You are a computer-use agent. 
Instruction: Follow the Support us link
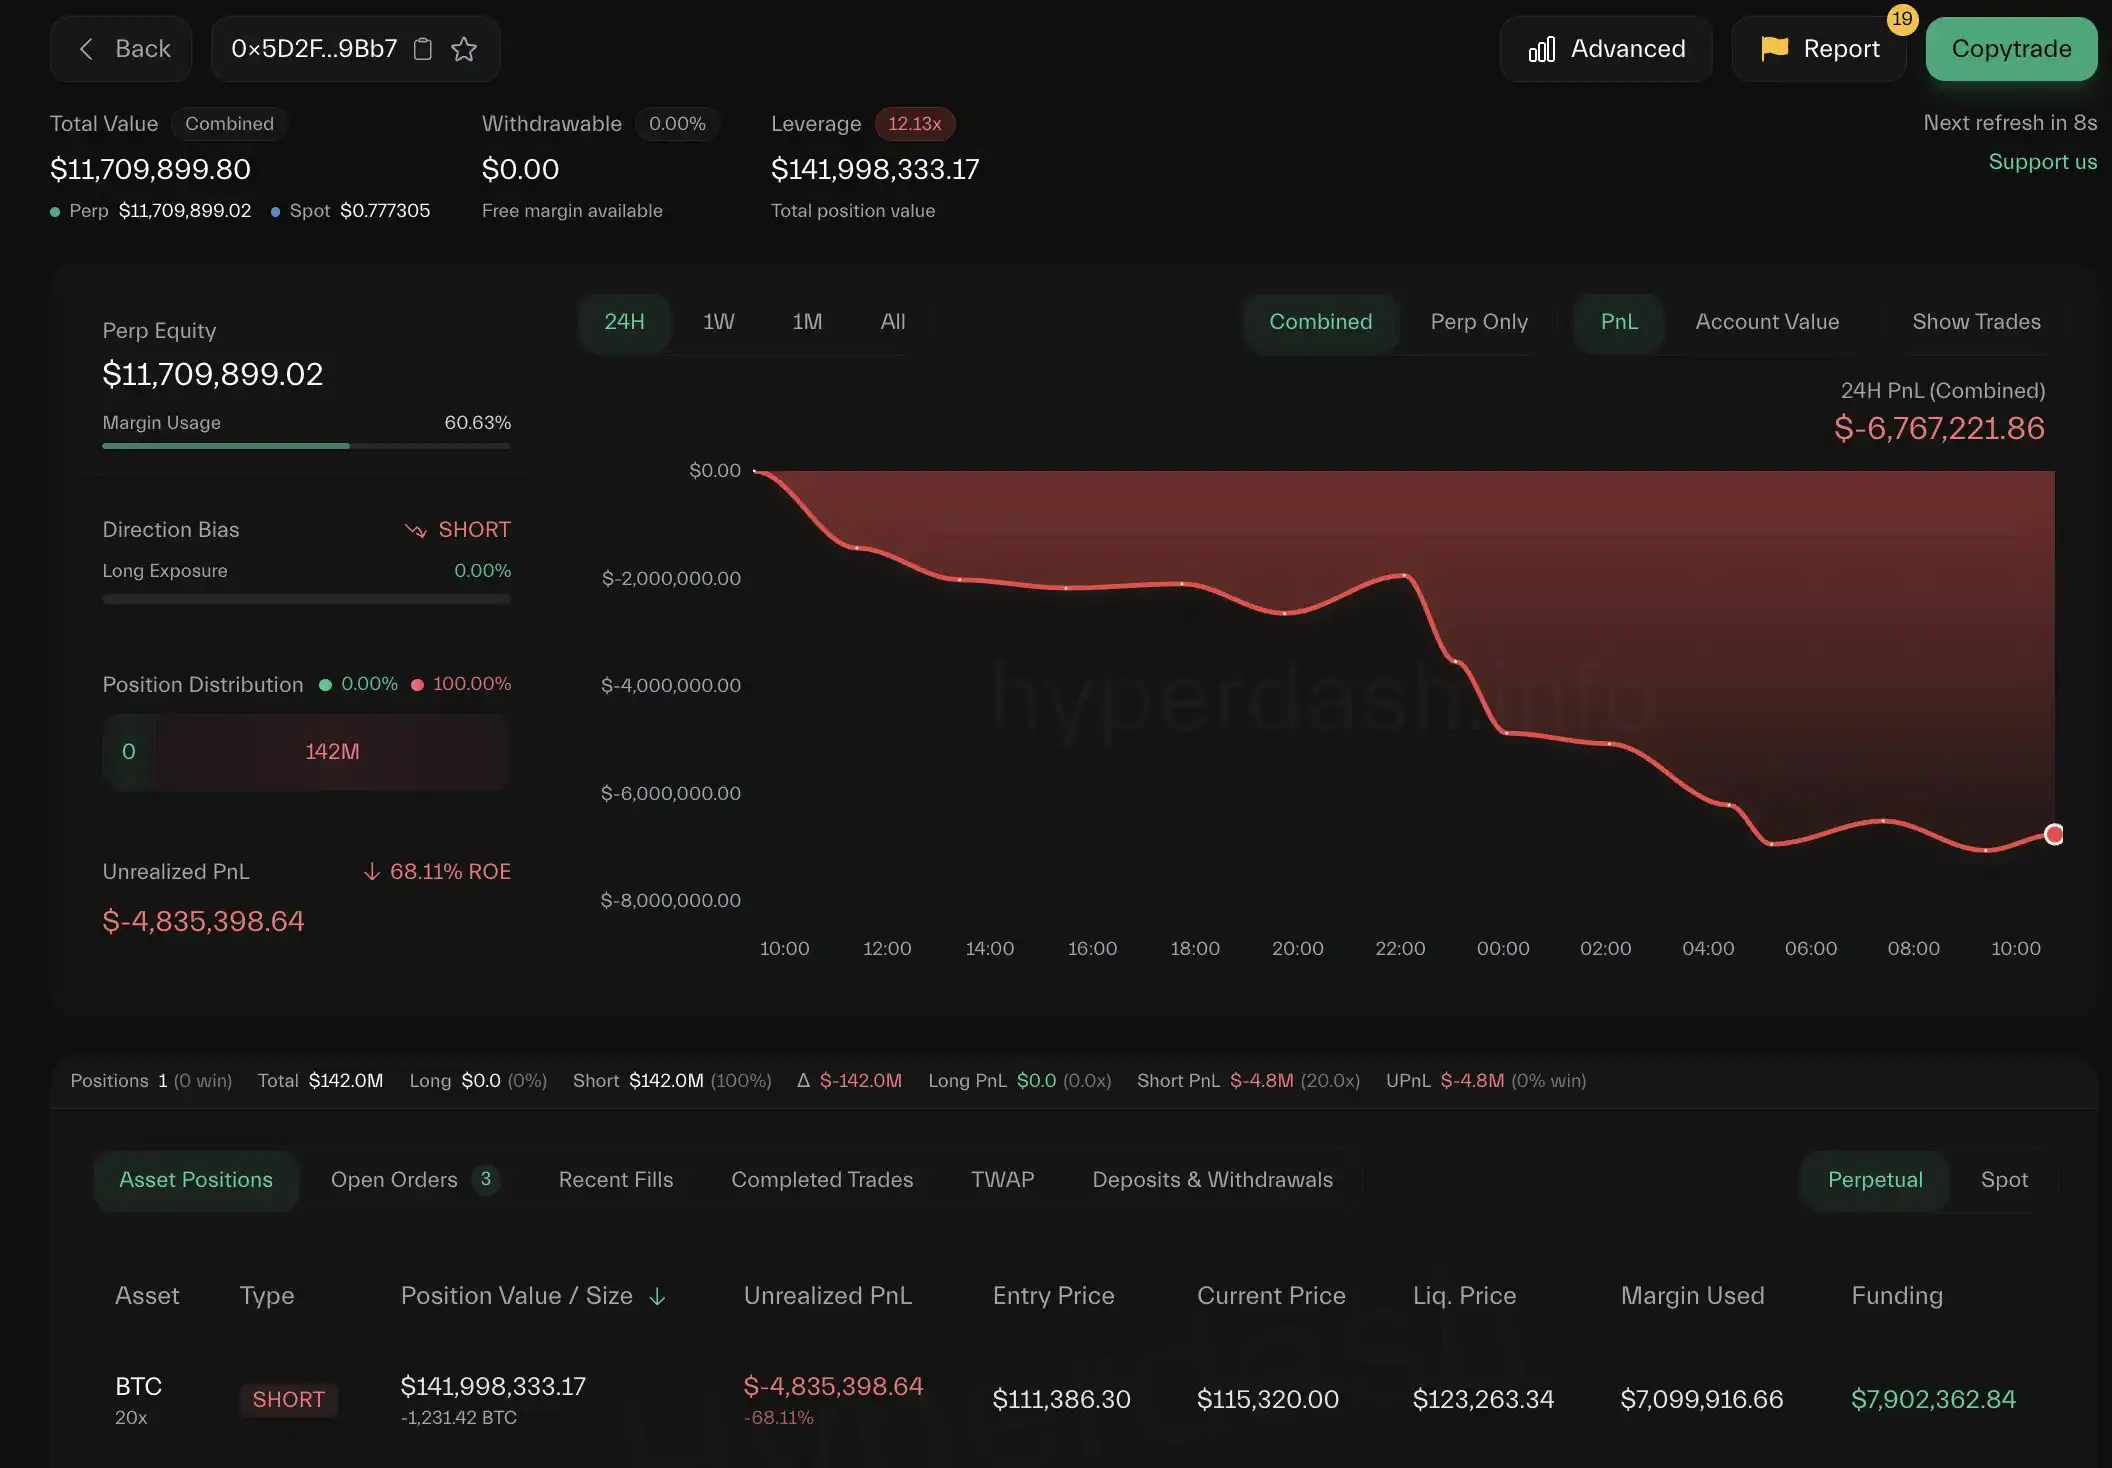[x=2041, y=162]
